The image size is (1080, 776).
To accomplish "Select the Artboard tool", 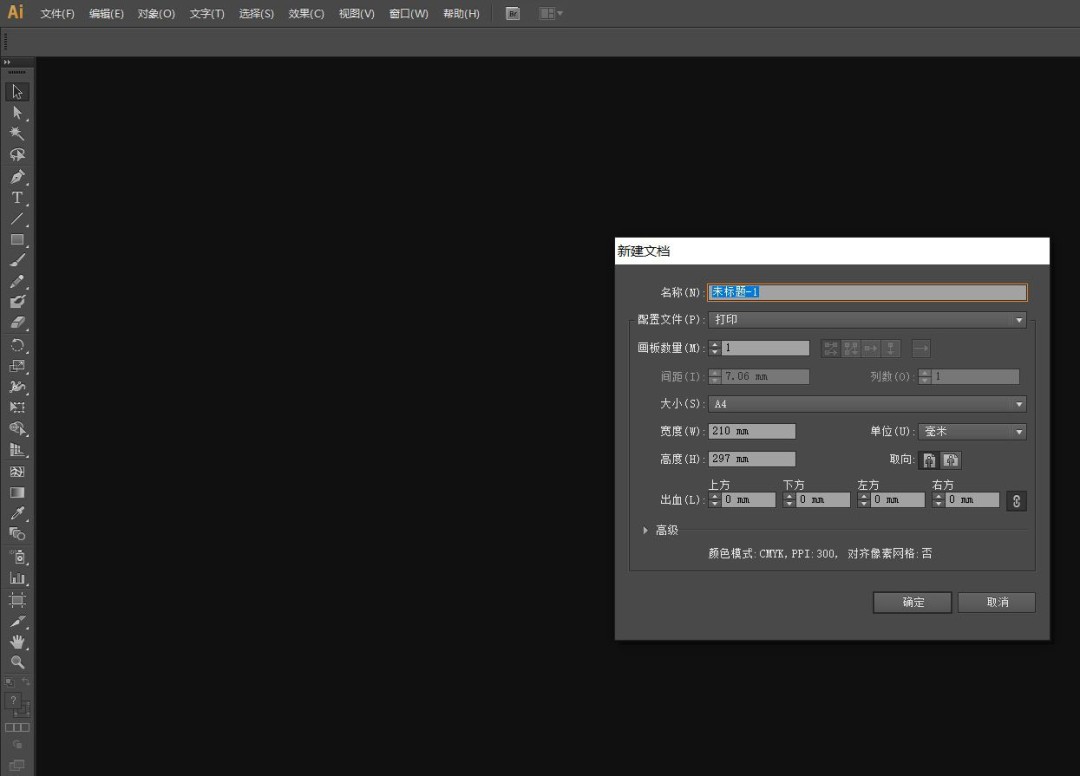I will pos(17,600).
